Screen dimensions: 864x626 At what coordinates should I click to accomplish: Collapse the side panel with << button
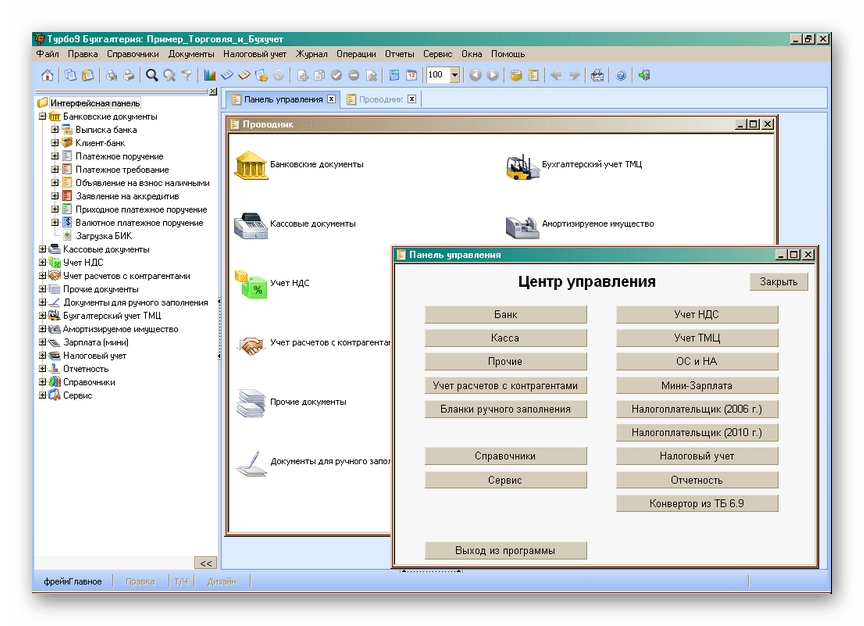(x=206, y=563)
